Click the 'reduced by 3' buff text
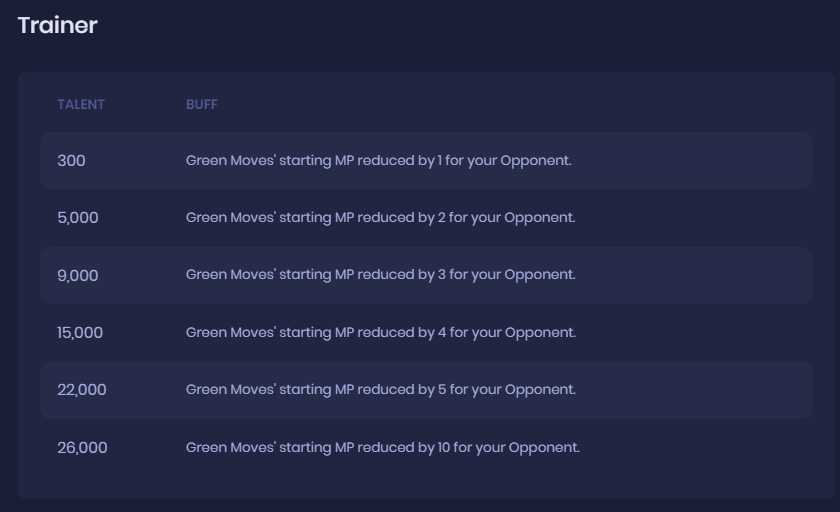840x512 pixels. (x=380, y=275)
